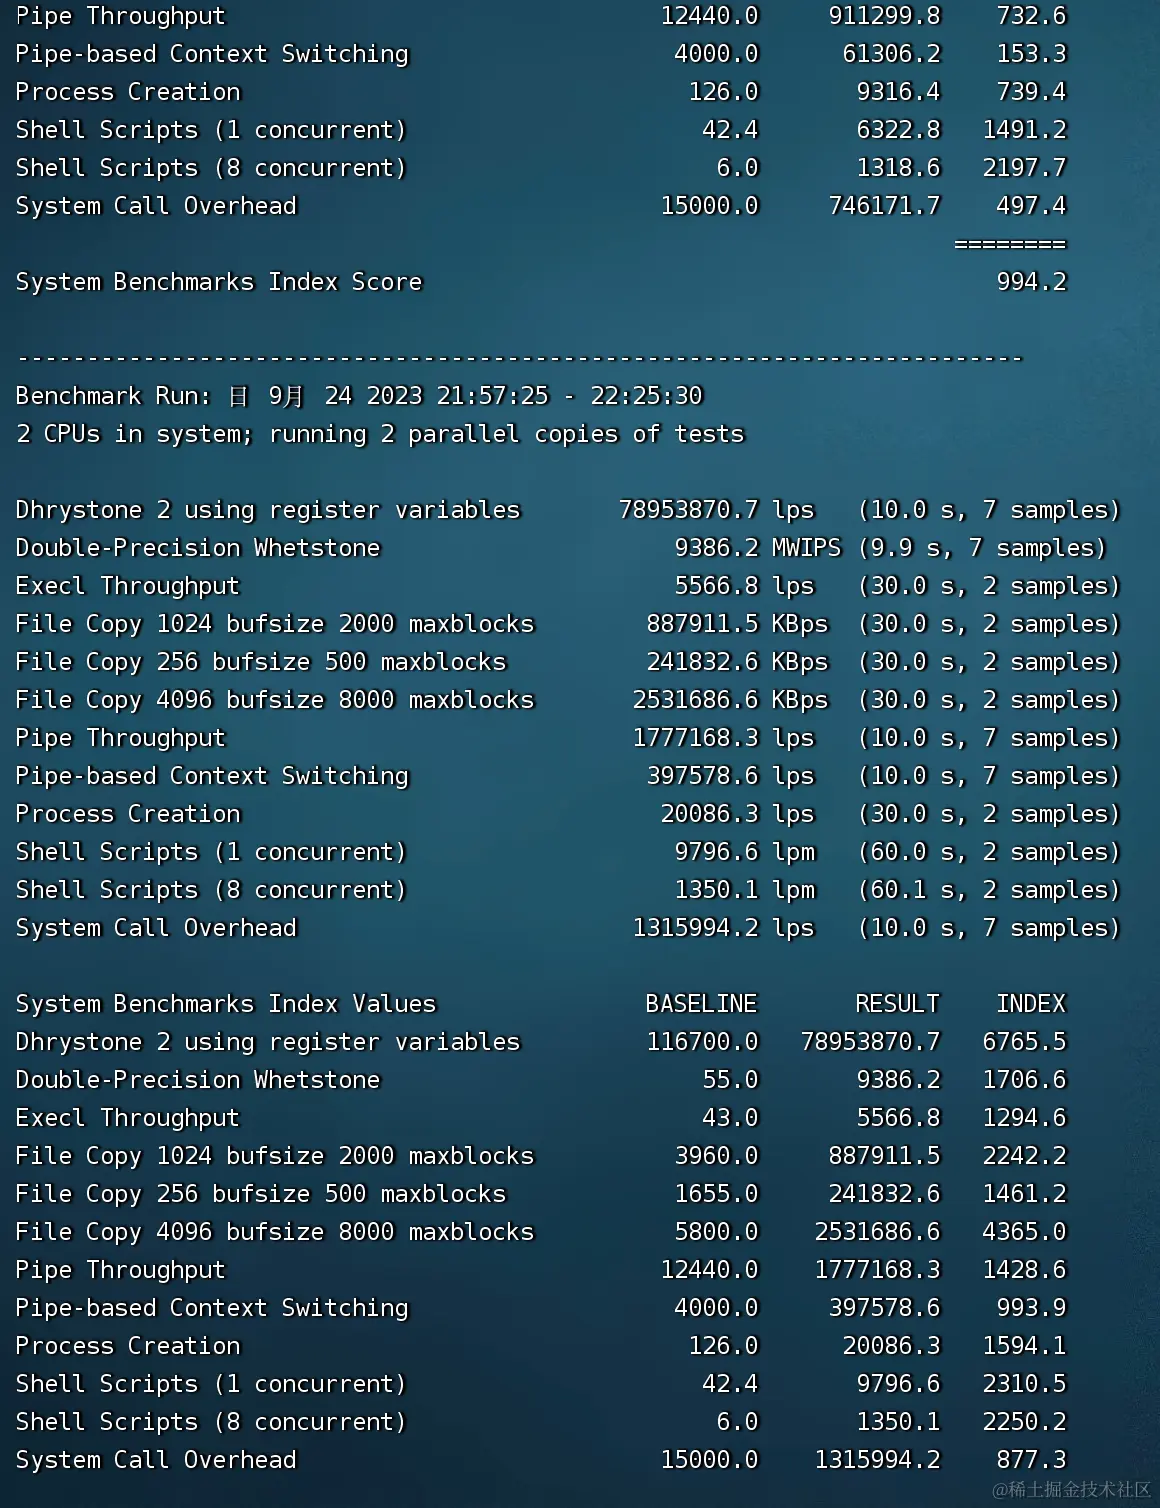Click the File Copy index 4365.0

point(1024,1232)
